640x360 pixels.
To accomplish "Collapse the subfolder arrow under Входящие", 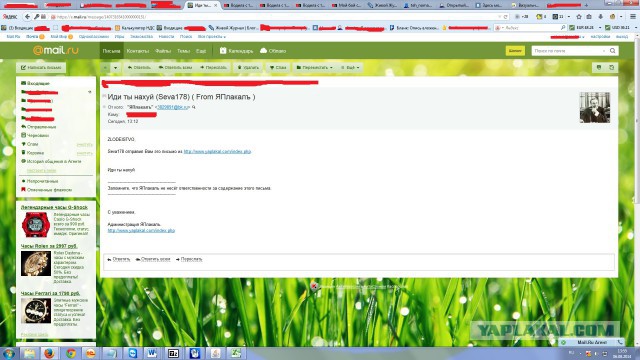I will point(90,92).
